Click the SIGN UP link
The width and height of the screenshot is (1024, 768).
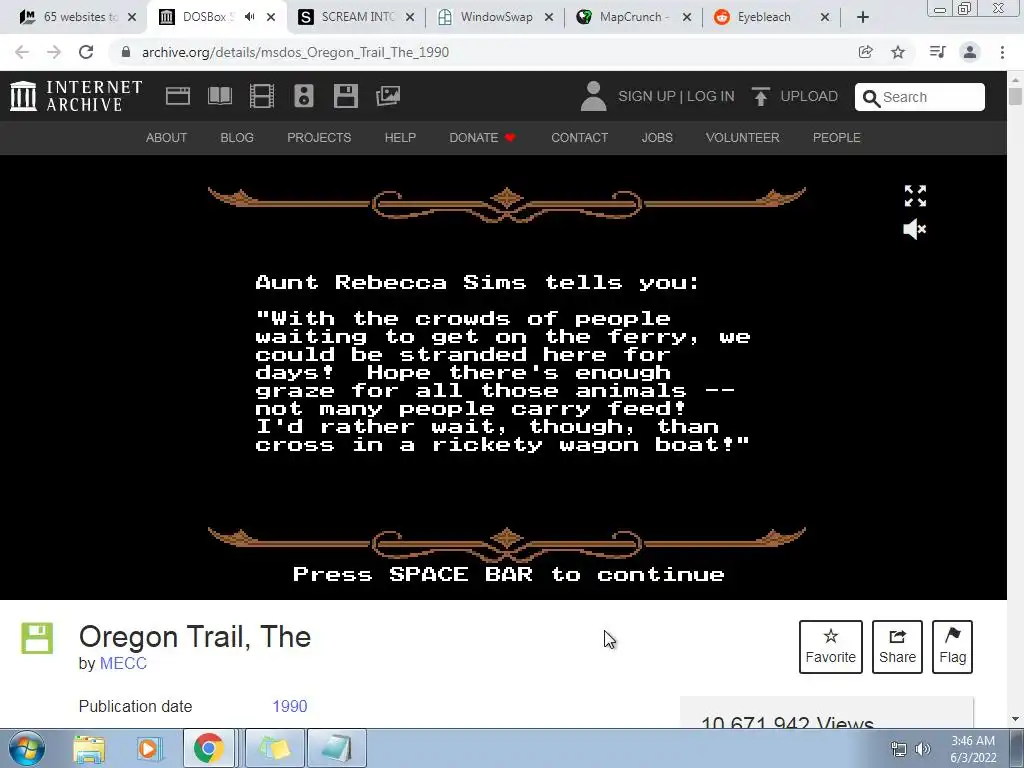click(x=647, y=96)
